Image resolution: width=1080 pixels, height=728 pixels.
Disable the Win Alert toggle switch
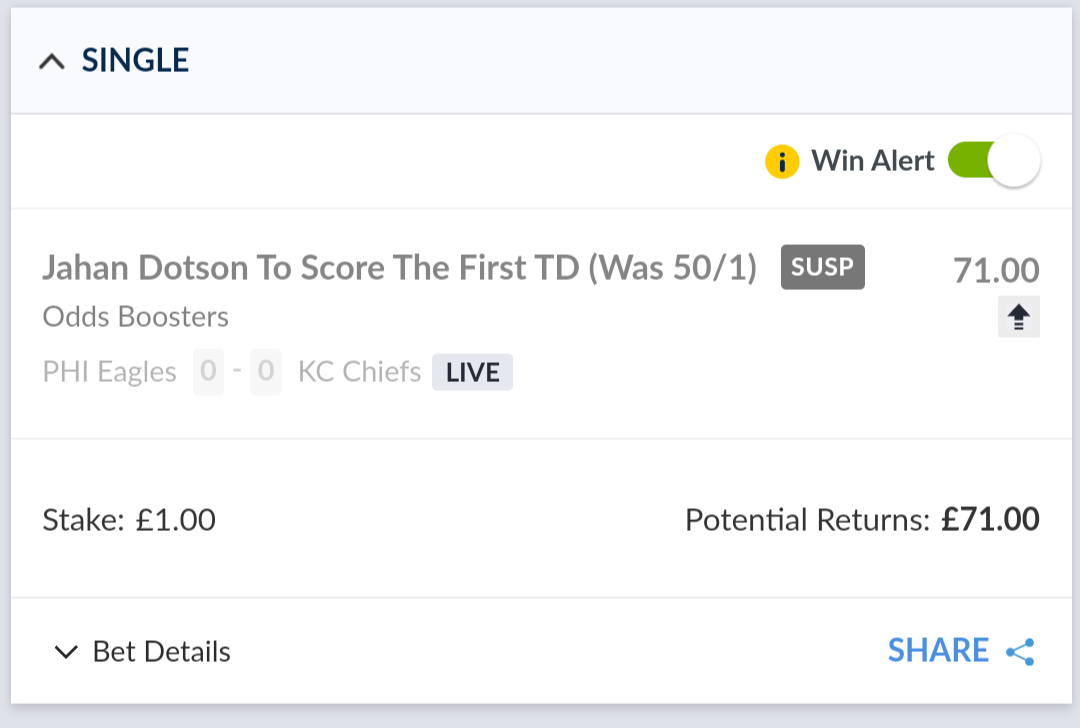coord(994,161)
